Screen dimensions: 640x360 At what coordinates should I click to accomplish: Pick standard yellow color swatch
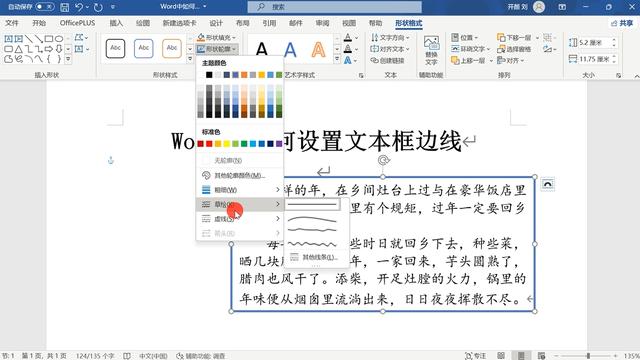[x=227, y=144]
